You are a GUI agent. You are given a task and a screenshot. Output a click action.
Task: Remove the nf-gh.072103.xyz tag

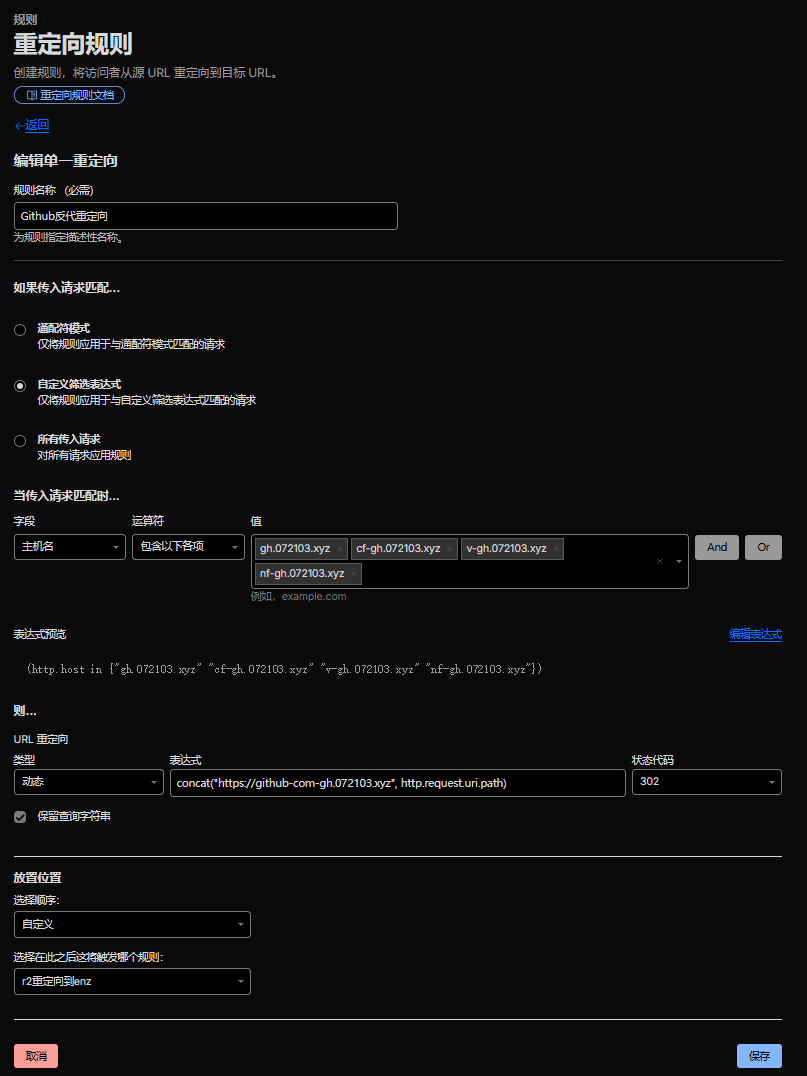[x=354, y=574]
